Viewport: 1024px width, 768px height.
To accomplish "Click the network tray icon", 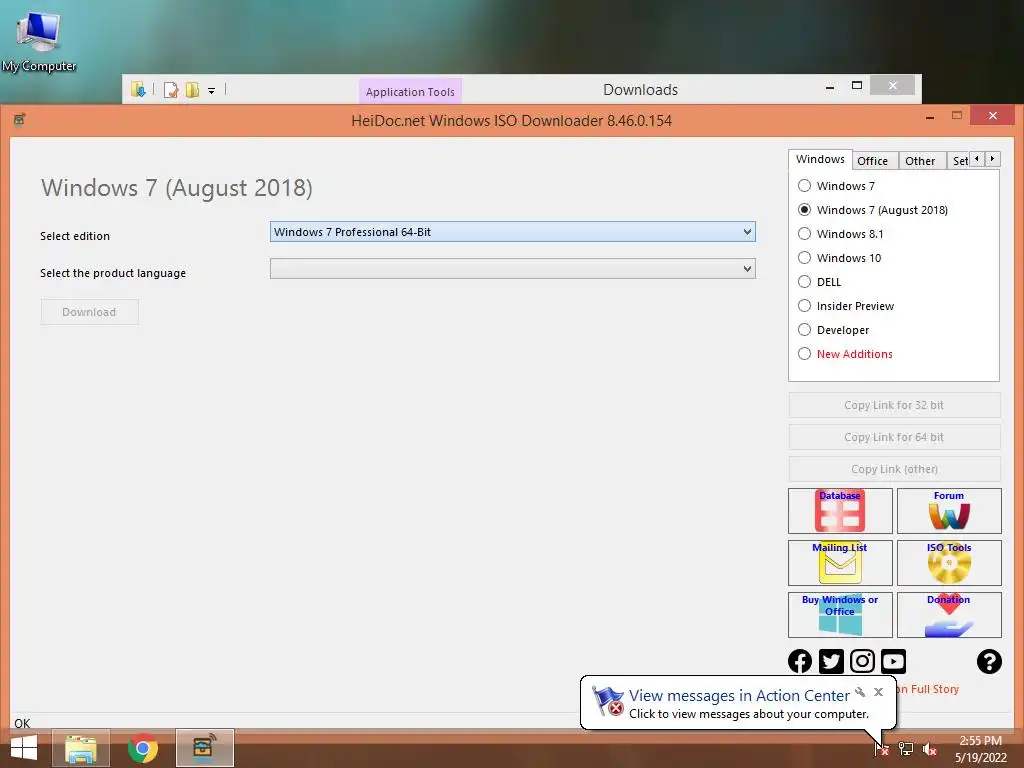I will [x=906, y=749].
